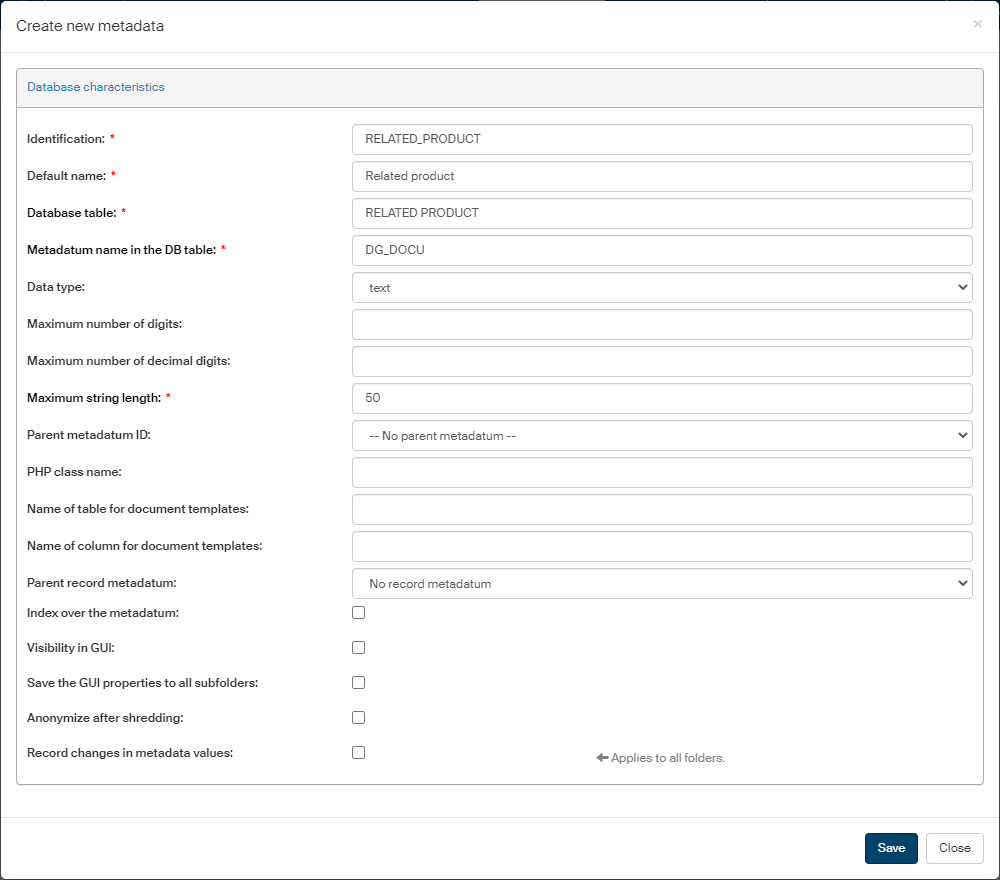Click Metadatum name in DB table field
Screen dimensions: 1000x880
662,250
